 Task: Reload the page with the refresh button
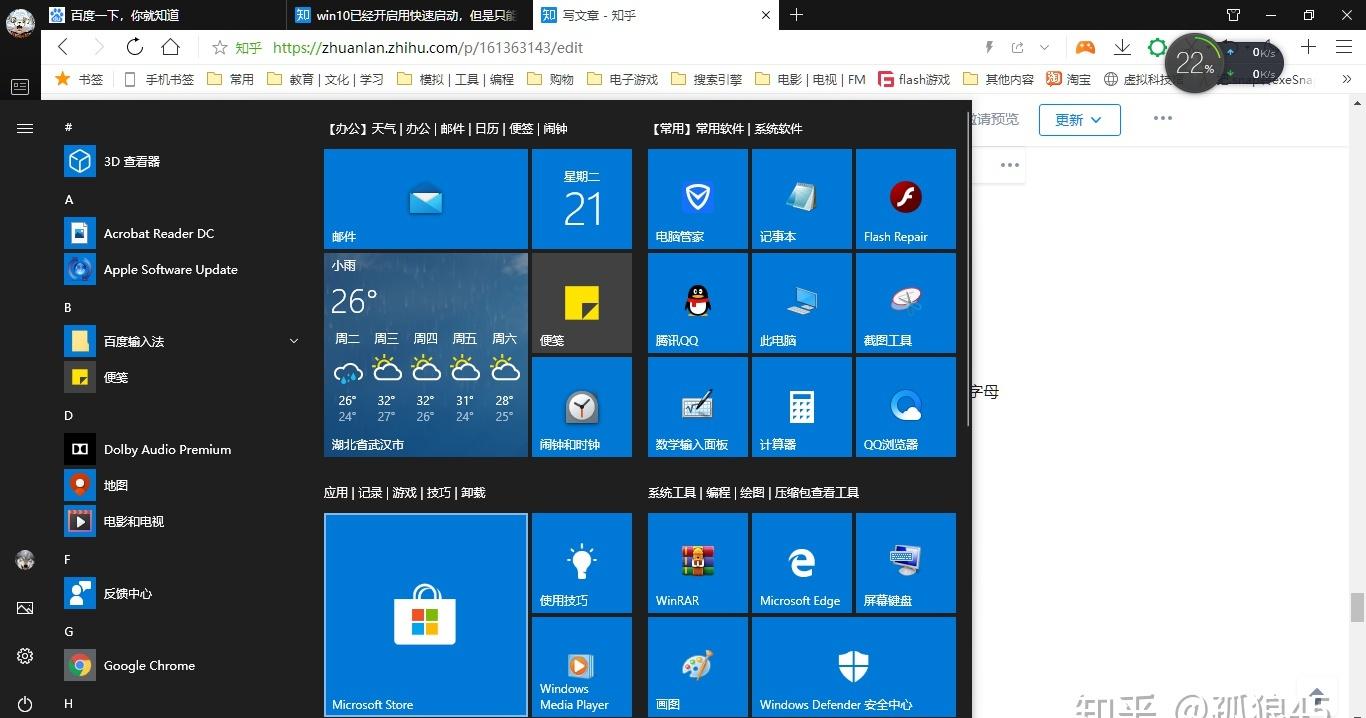[135, 47]
